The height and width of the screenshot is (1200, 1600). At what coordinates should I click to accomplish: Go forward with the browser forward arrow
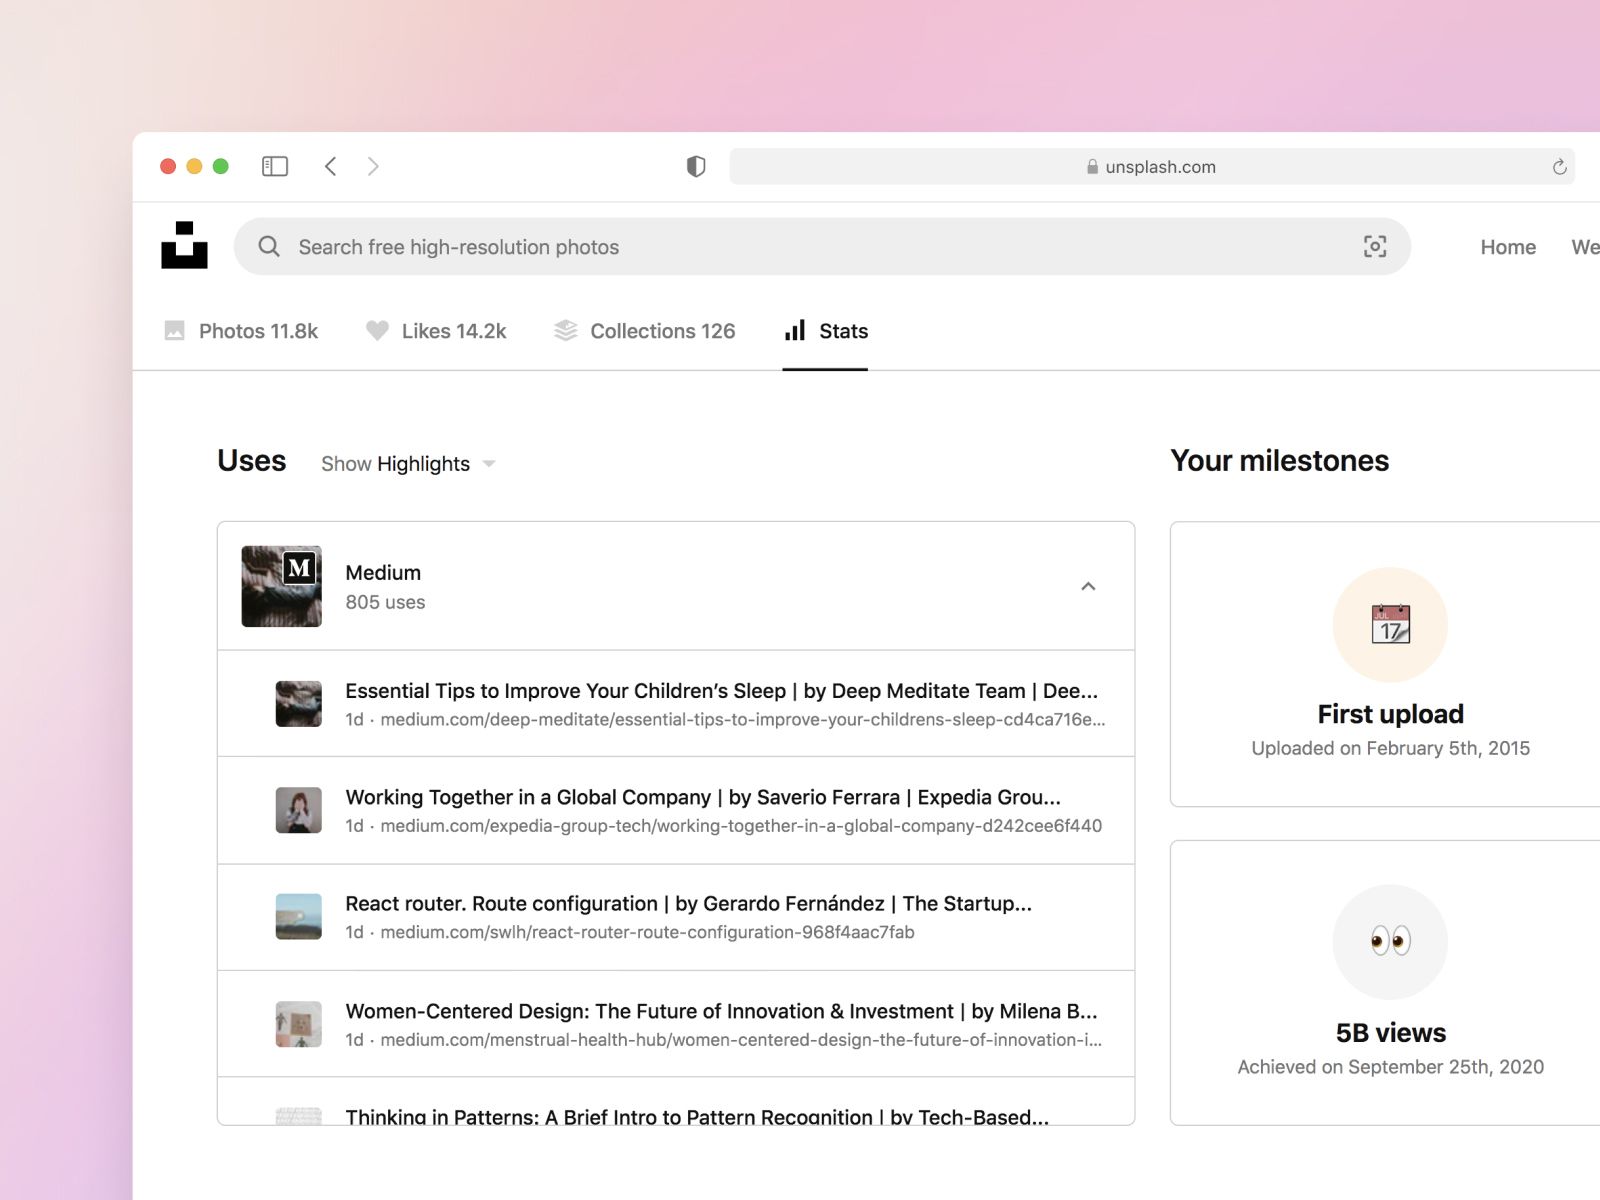(x=373, y=166)
